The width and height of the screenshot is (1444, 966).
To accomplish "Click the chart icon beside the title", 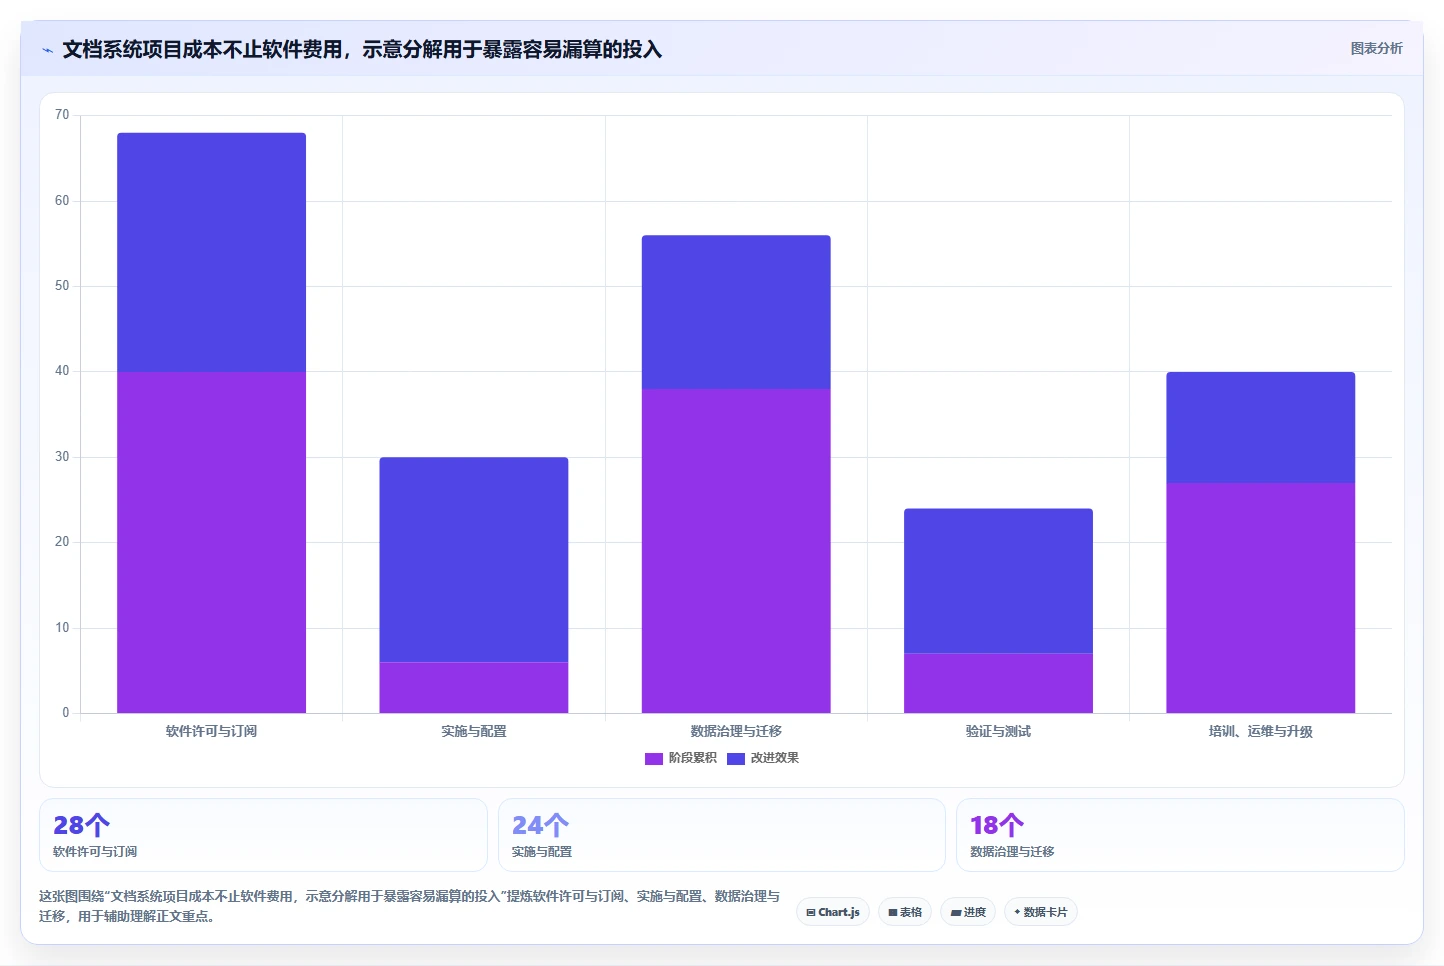I will (47, 50).
